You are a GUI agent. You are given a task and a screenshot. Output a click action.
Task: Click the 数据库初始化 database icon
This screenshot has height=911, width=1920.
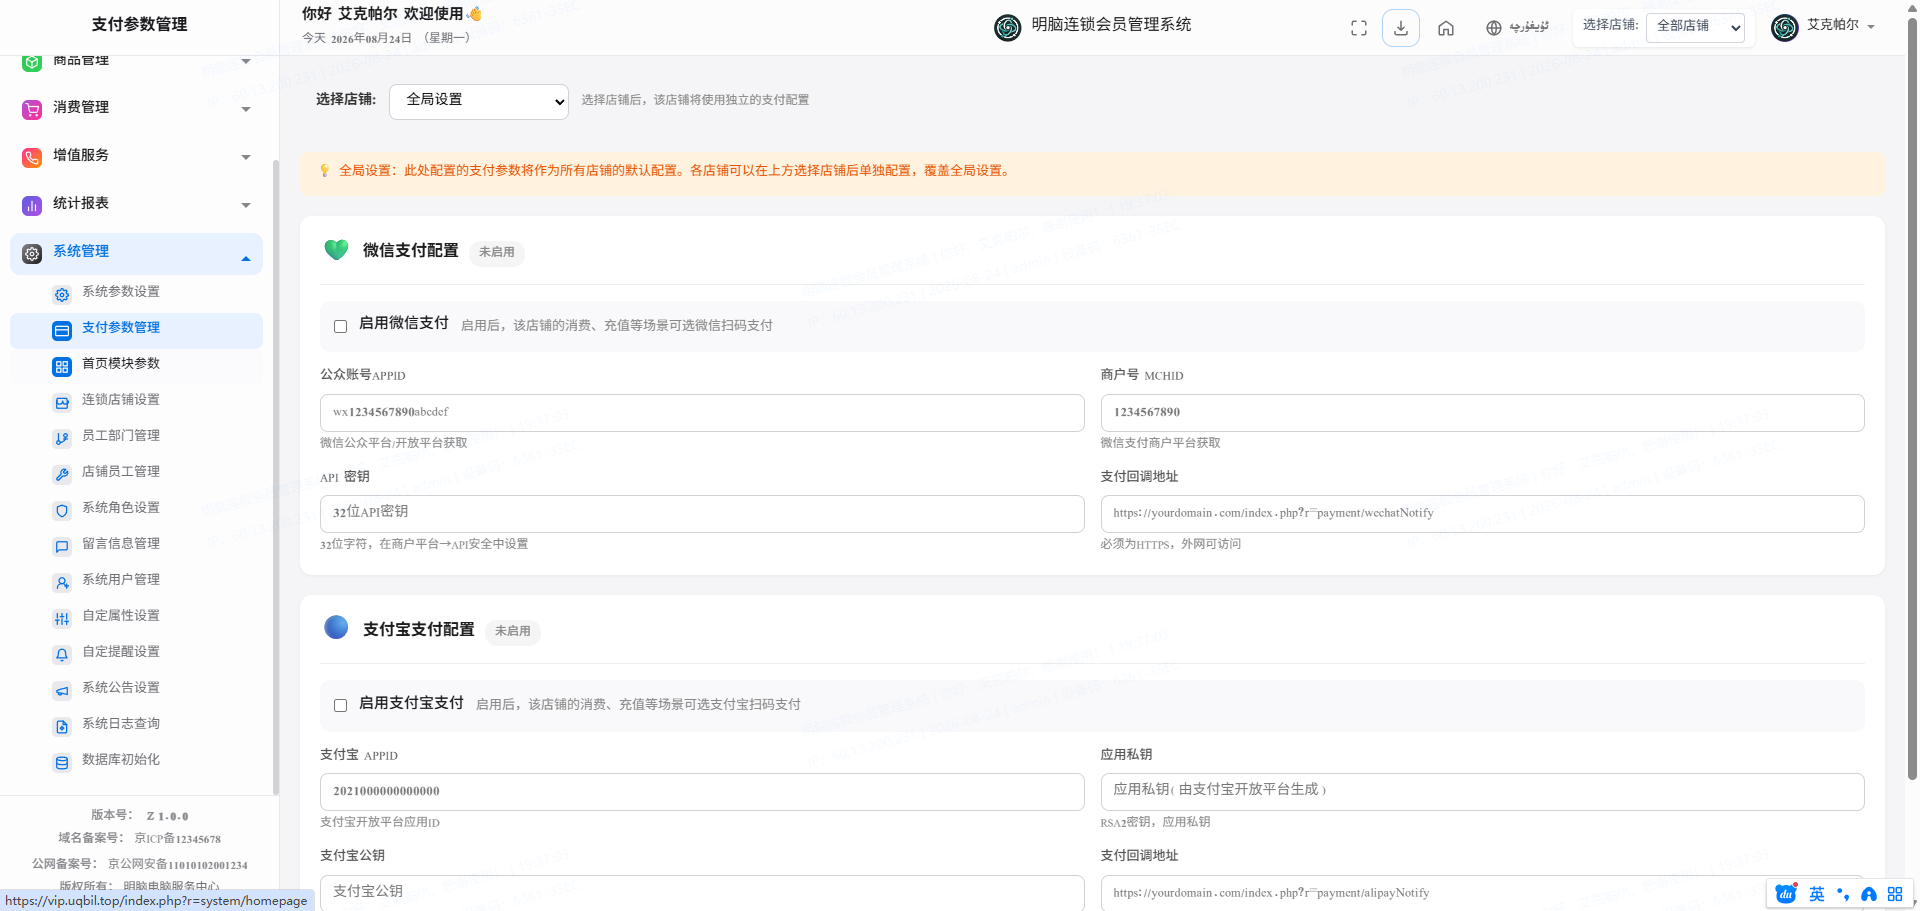[62, 762]
